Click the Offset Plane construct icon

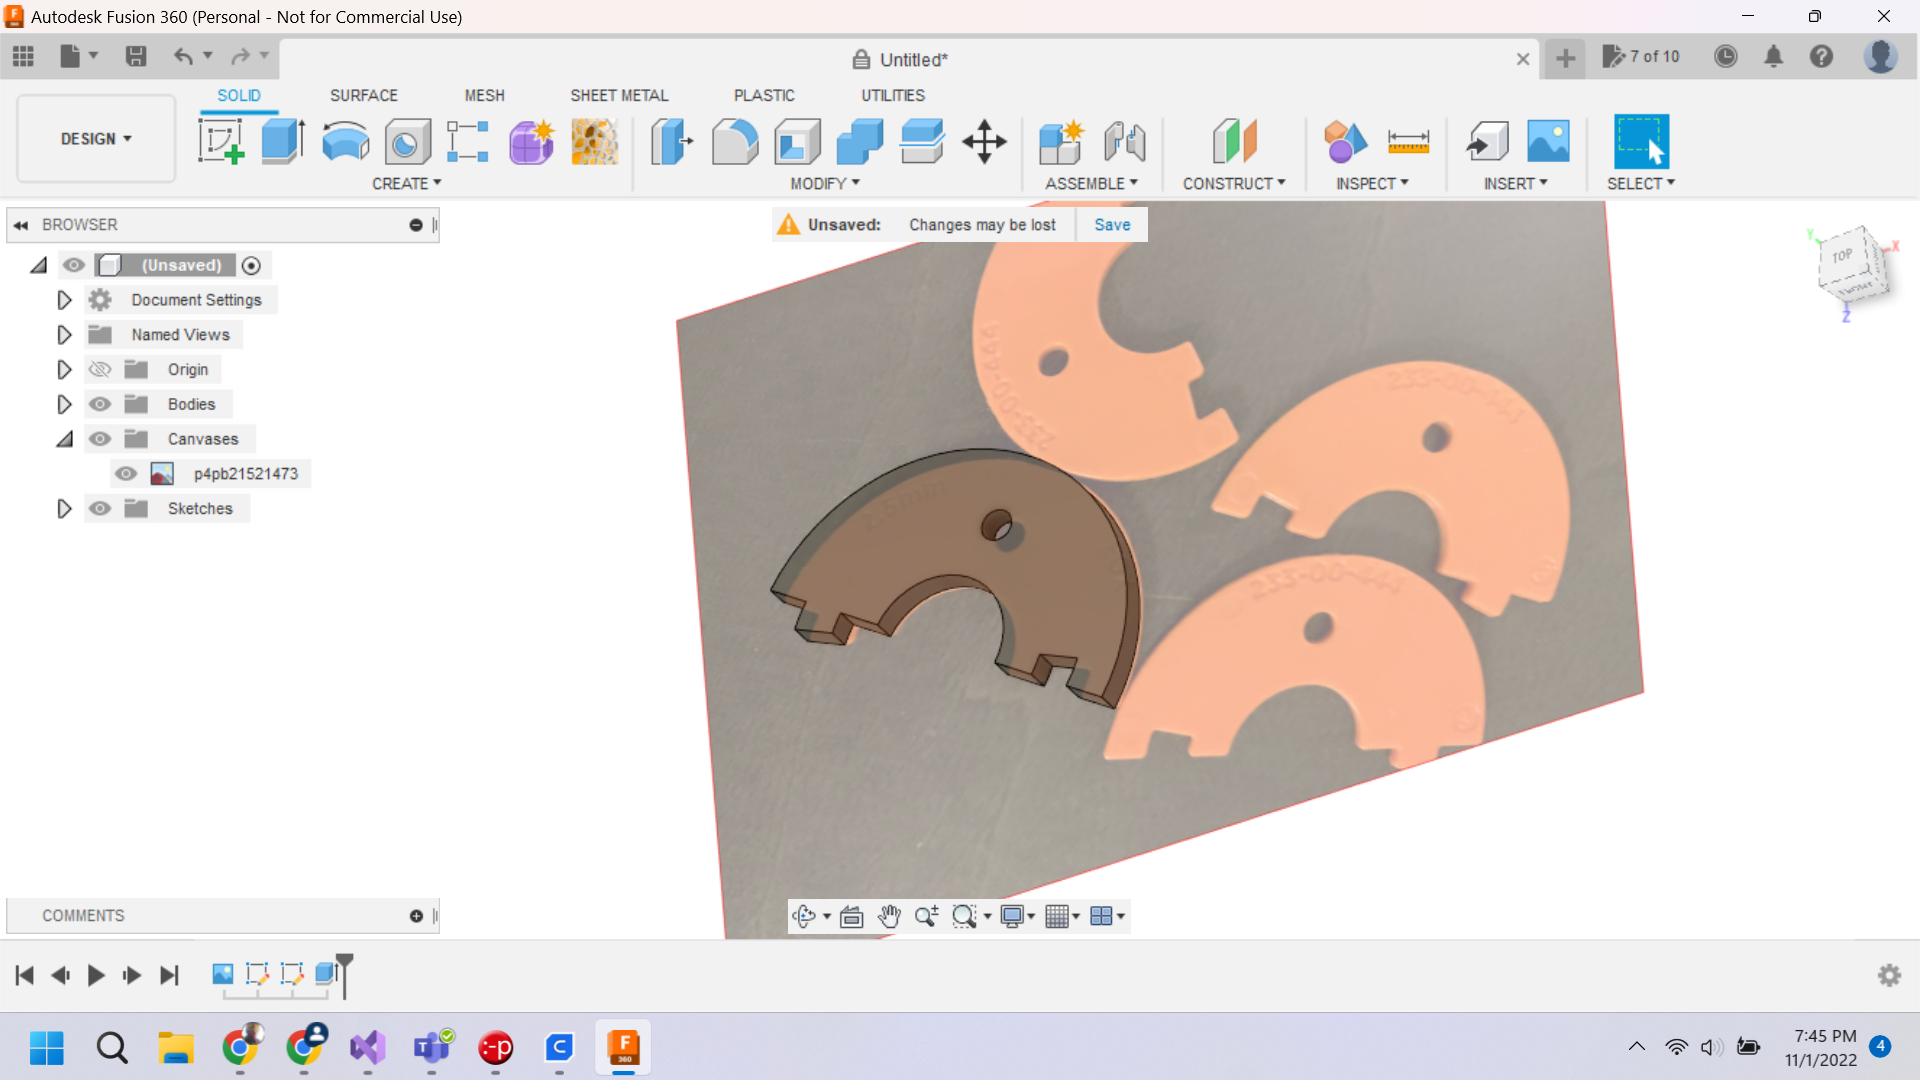[1234, 141]
